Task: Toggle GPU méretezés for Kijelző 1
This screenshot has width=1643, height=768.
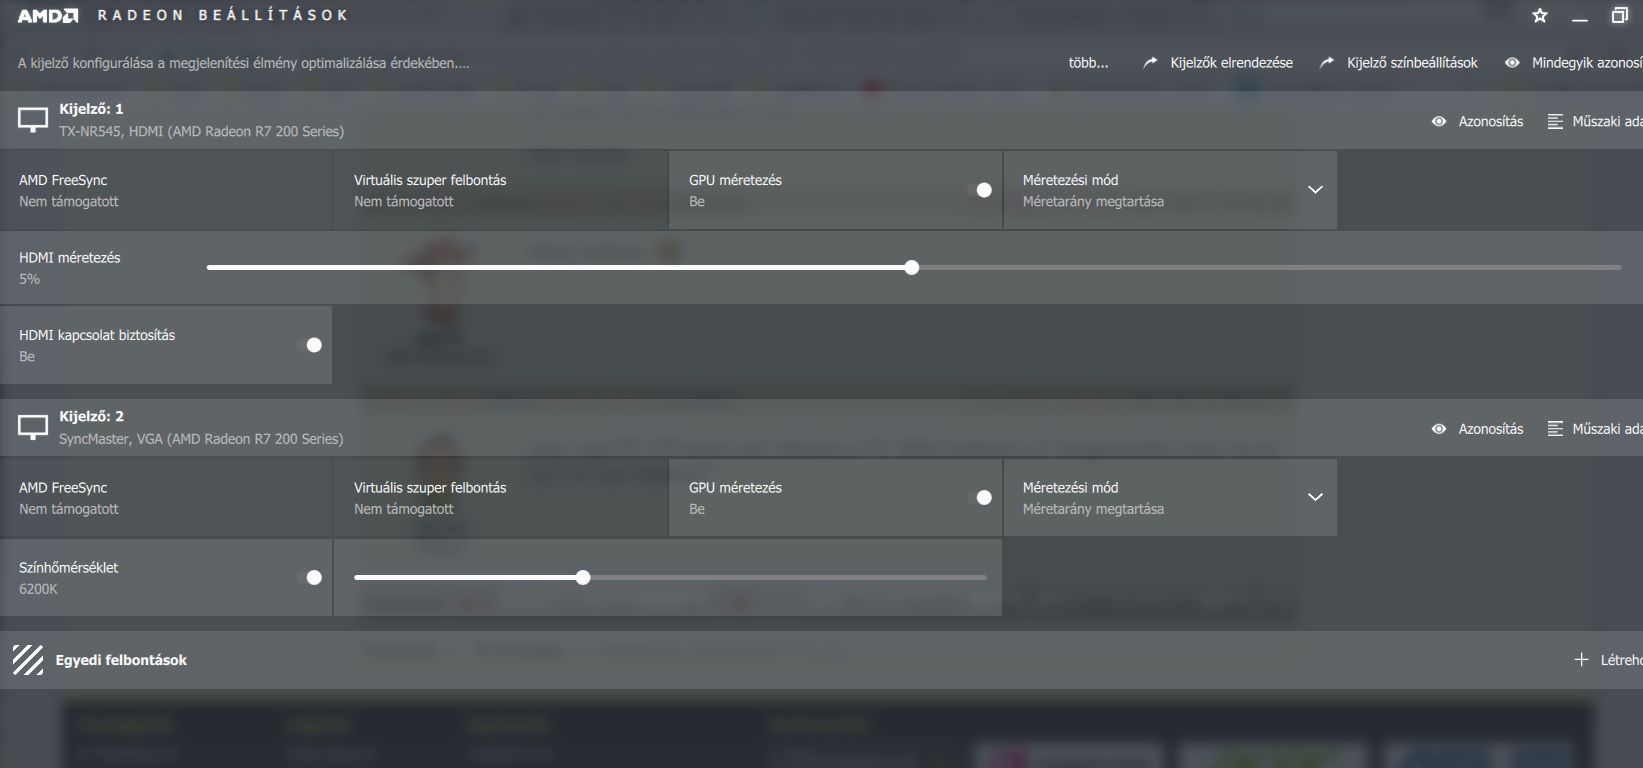Action: click(x=984, y=190)
